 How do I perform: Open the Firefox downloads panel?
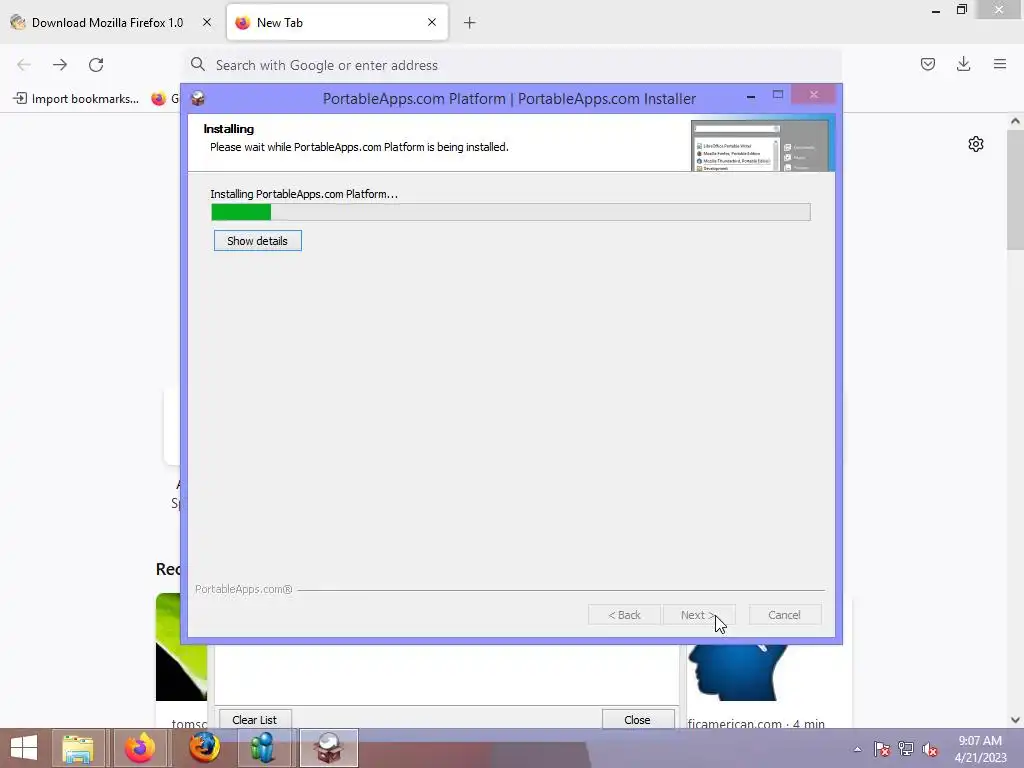click(x=963, y=64)
